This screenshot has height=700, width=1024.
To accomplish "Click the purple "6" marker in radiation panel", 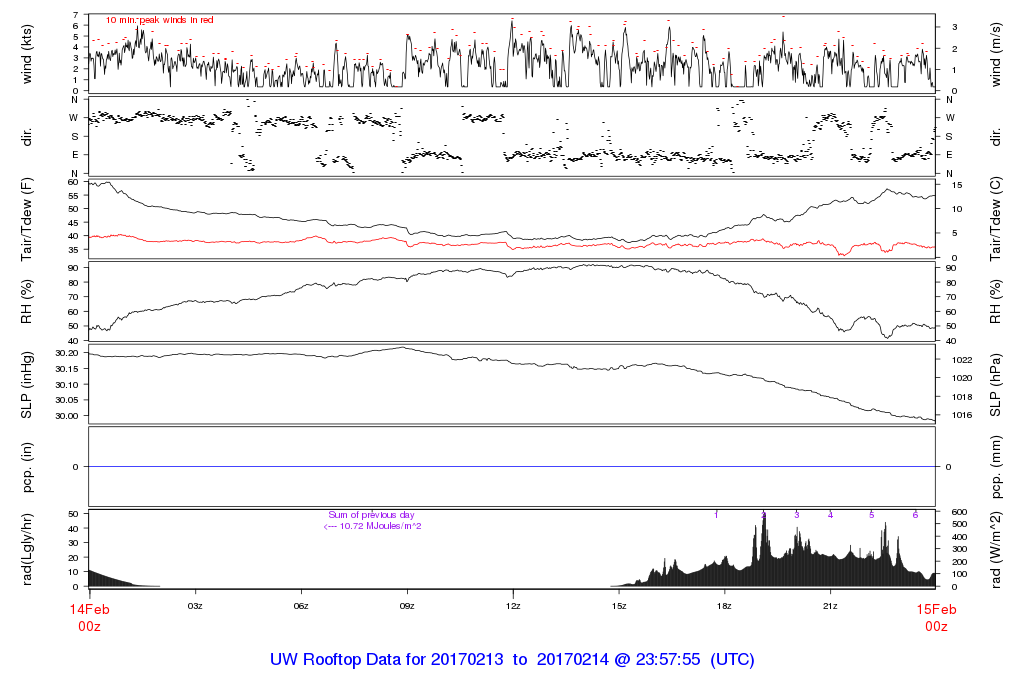I will tap(915, 514).
